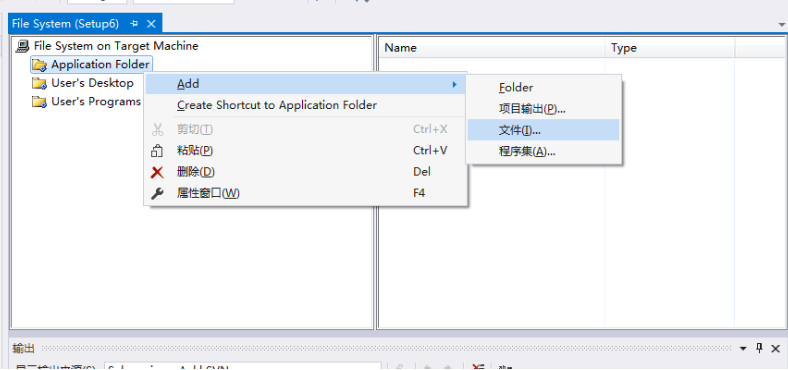Viewport: 788px width, 370px height.
Task: Open the Add submenu in context menu
Action: 305,84
